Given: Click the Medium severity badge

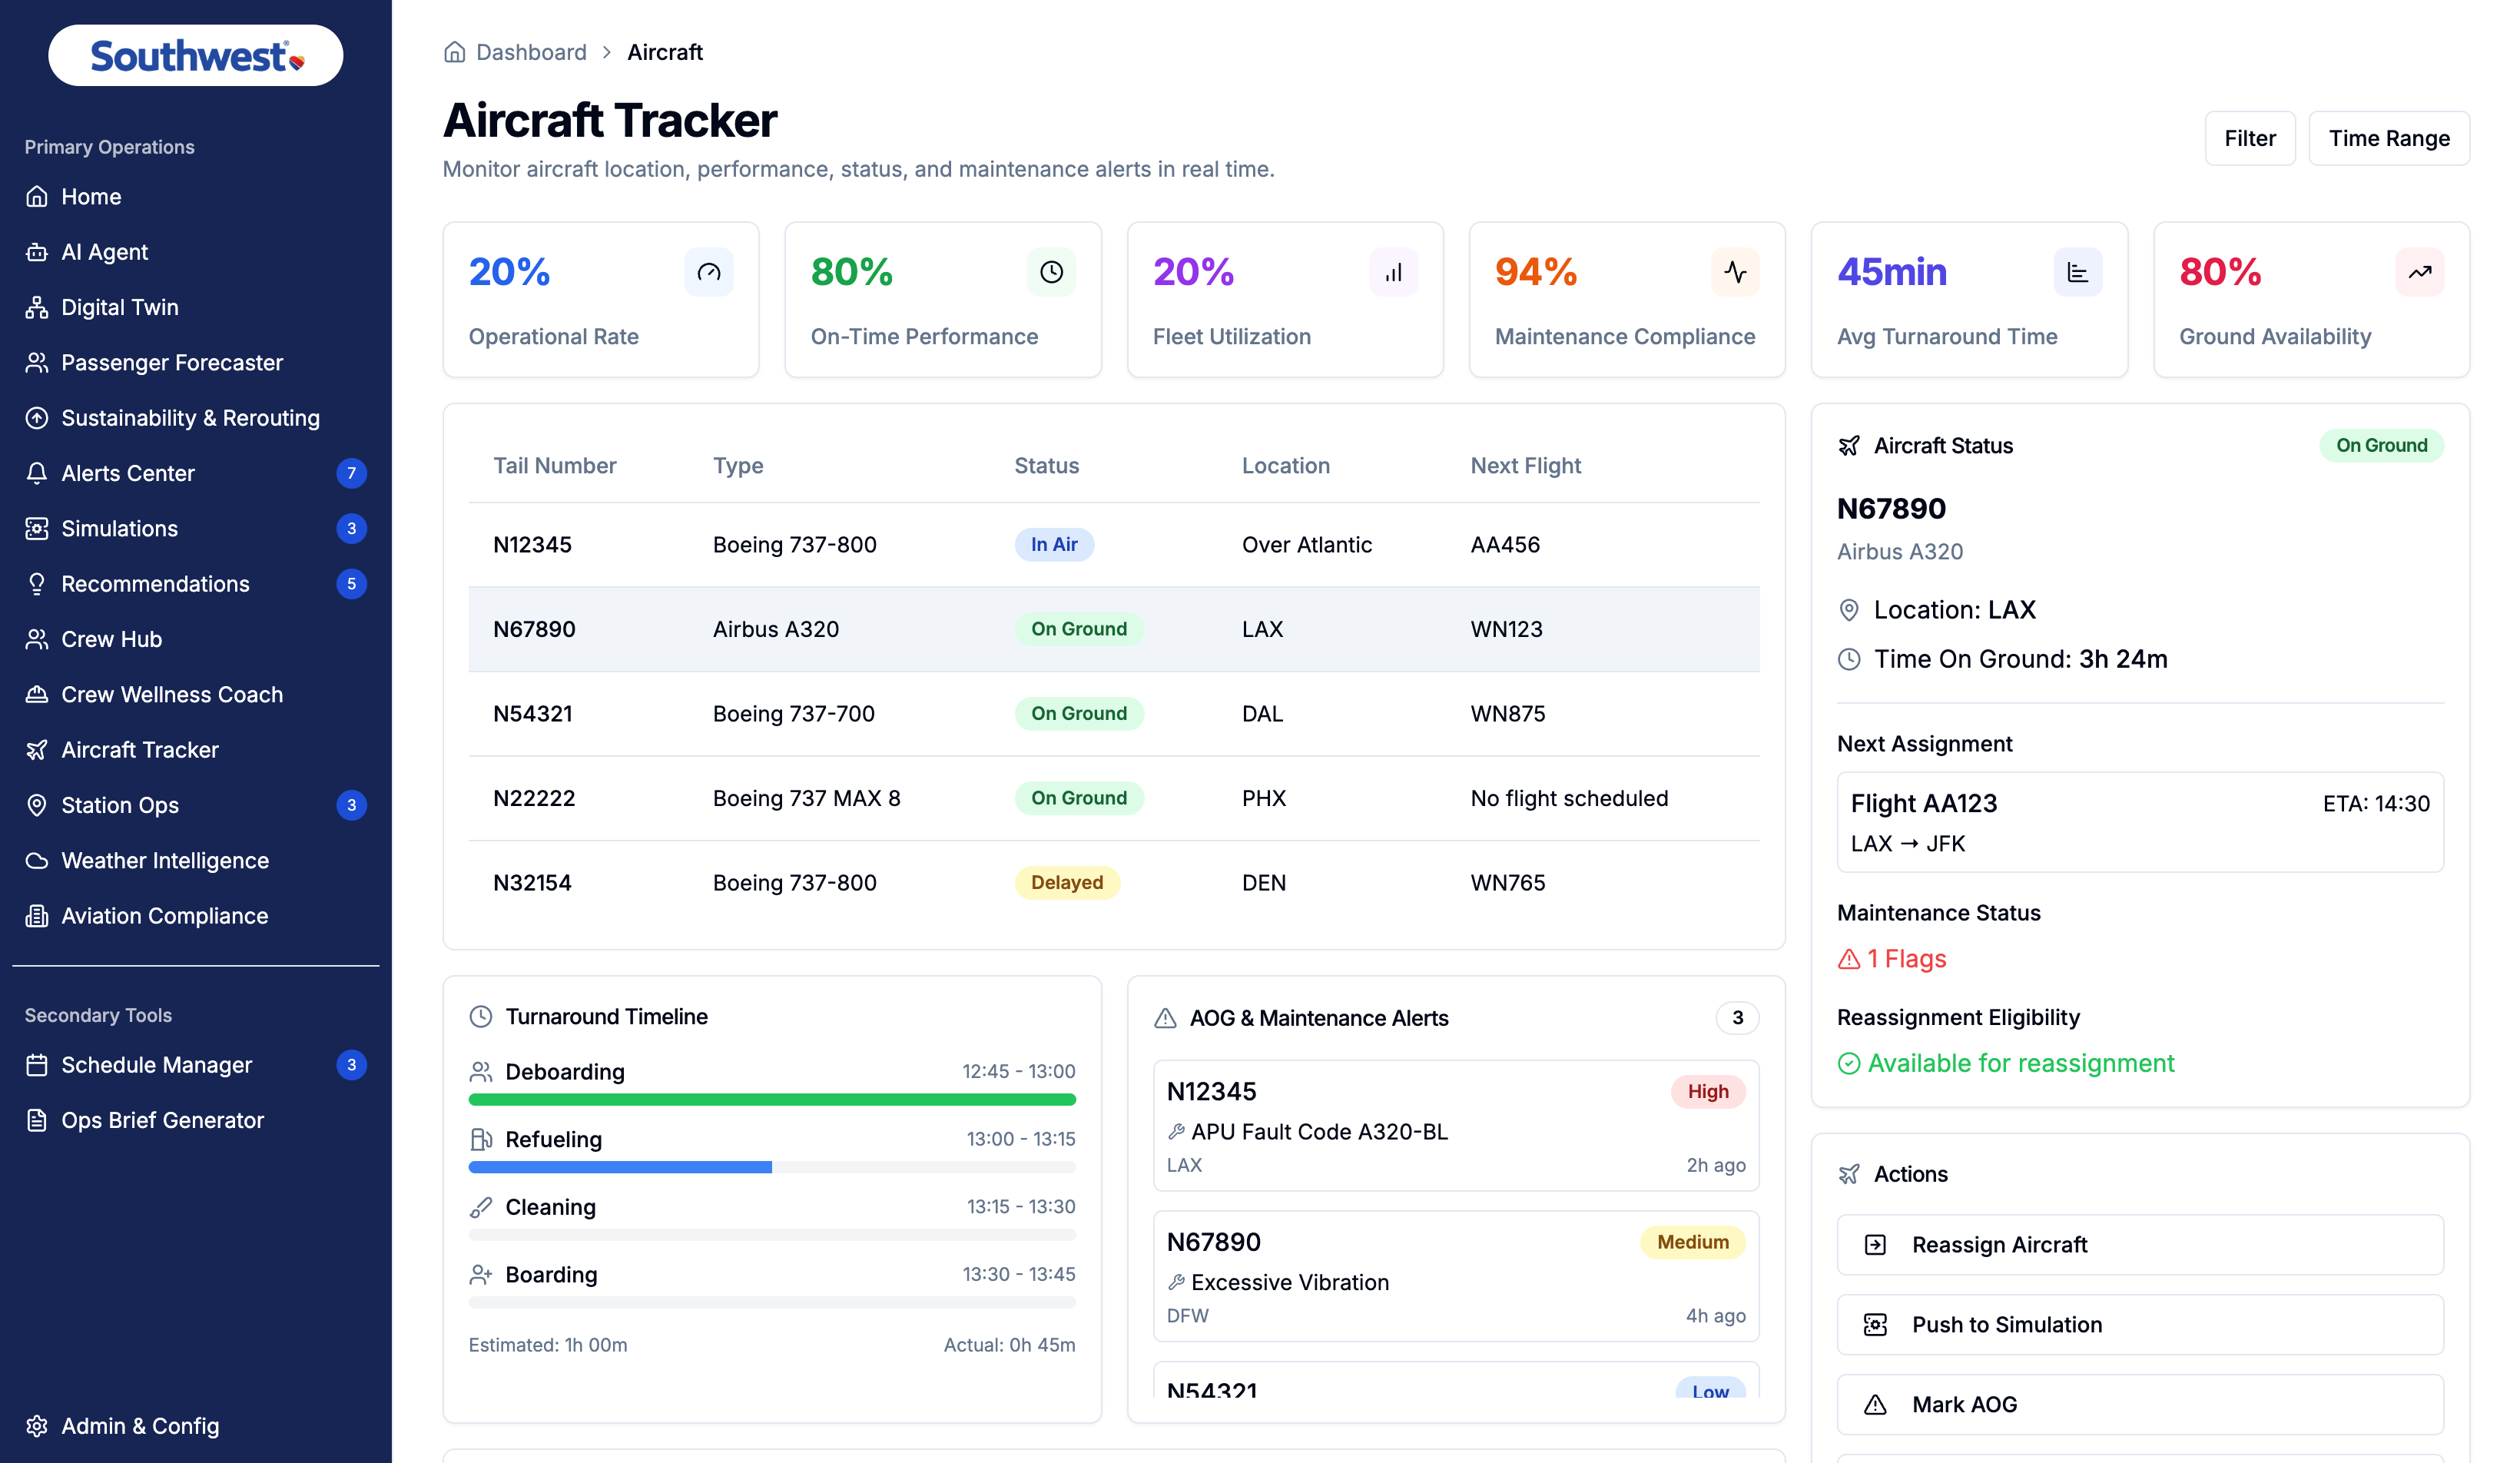Looking at the screenshot, I should pyautogui.click(x=1693, y=1243).
